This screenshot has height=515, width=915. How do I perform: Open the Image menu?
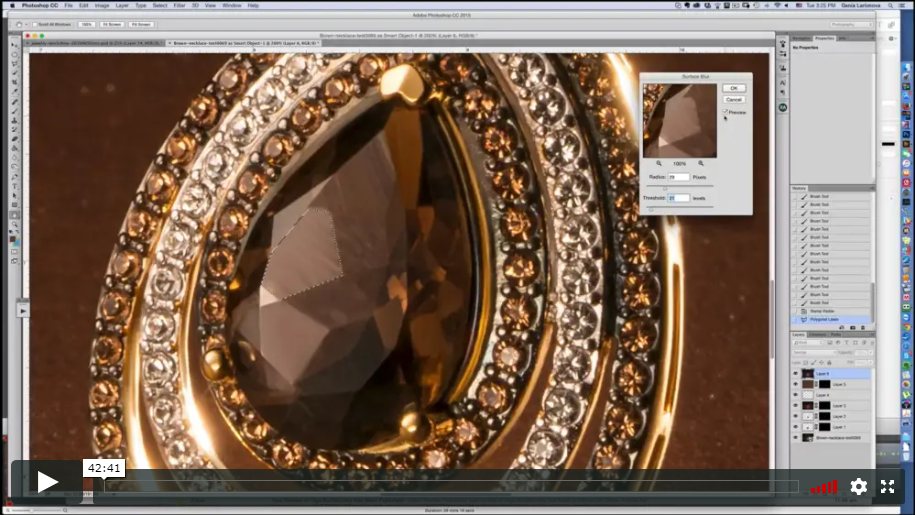click(x=102, y=5)
